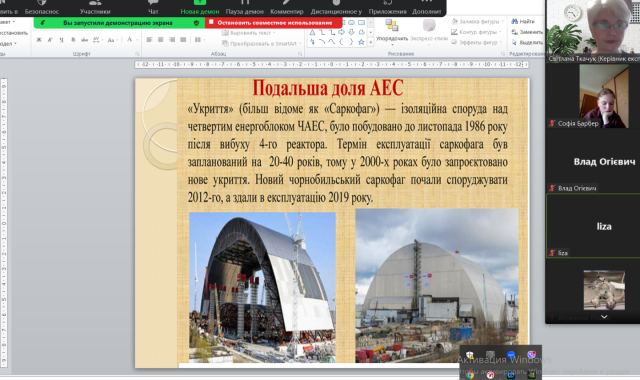Select the triangle shape in gallery
Image resolution: width=640 pixels, height=380 pixels.
(312, 32)
